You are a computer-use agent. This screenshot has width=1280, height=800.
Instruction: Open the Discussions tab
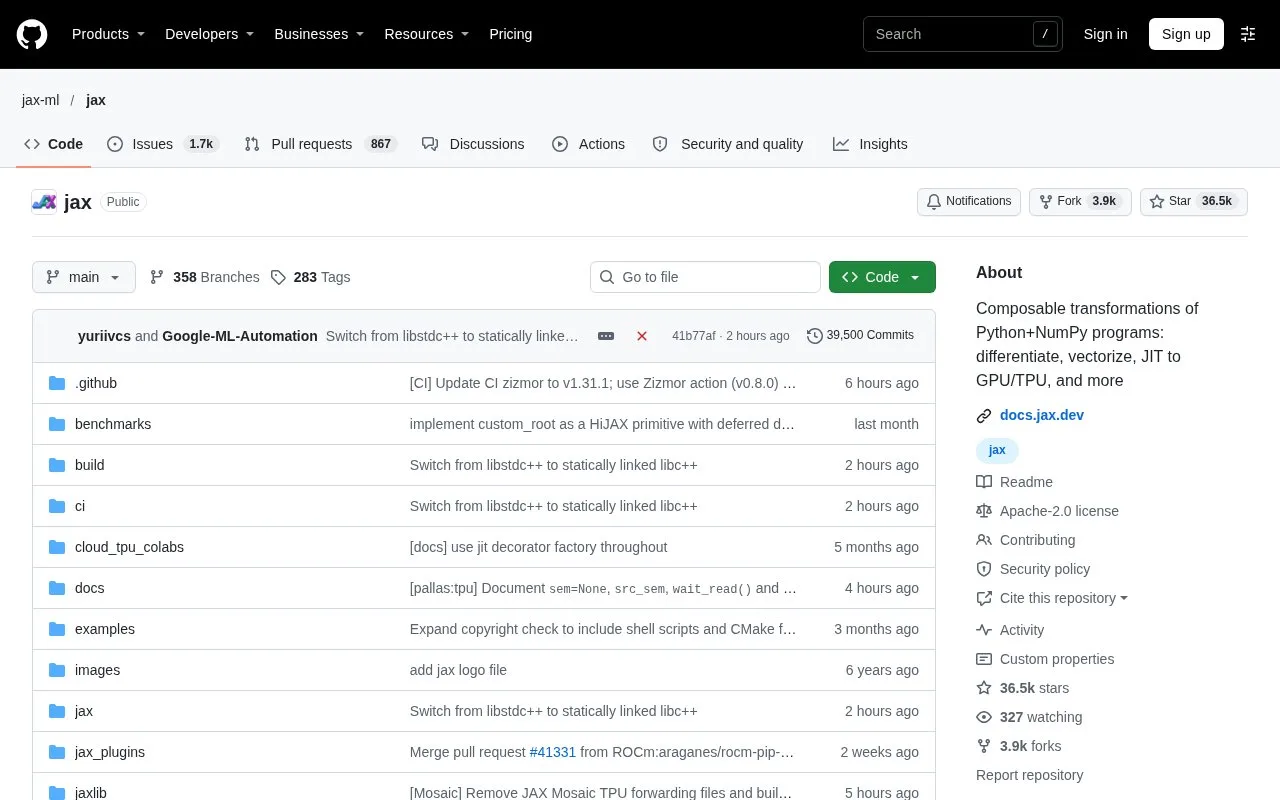473,144
